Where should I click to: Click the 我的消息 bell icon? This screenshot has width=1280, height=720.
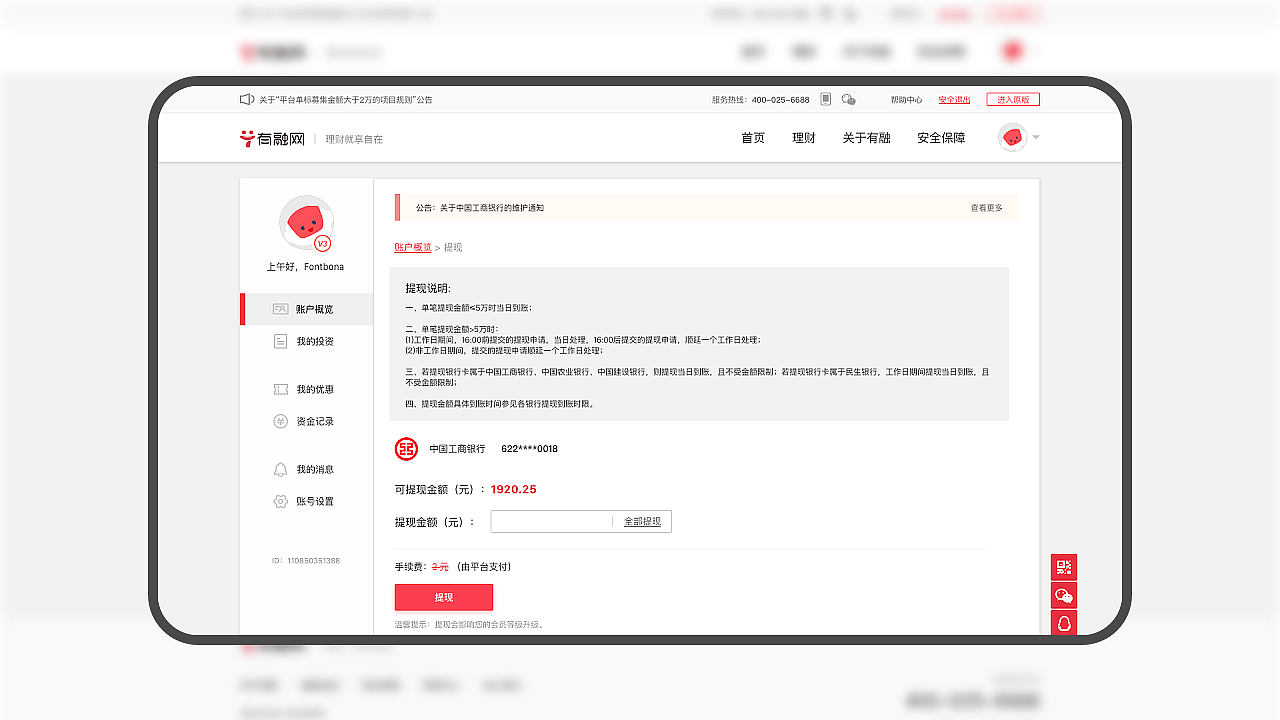(281, 469)
